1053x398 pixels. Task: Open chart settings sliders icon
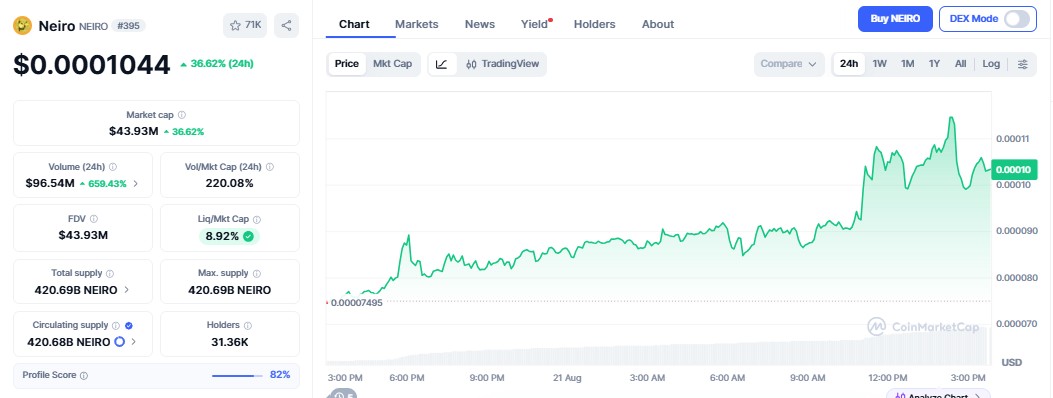[1023, 64]
